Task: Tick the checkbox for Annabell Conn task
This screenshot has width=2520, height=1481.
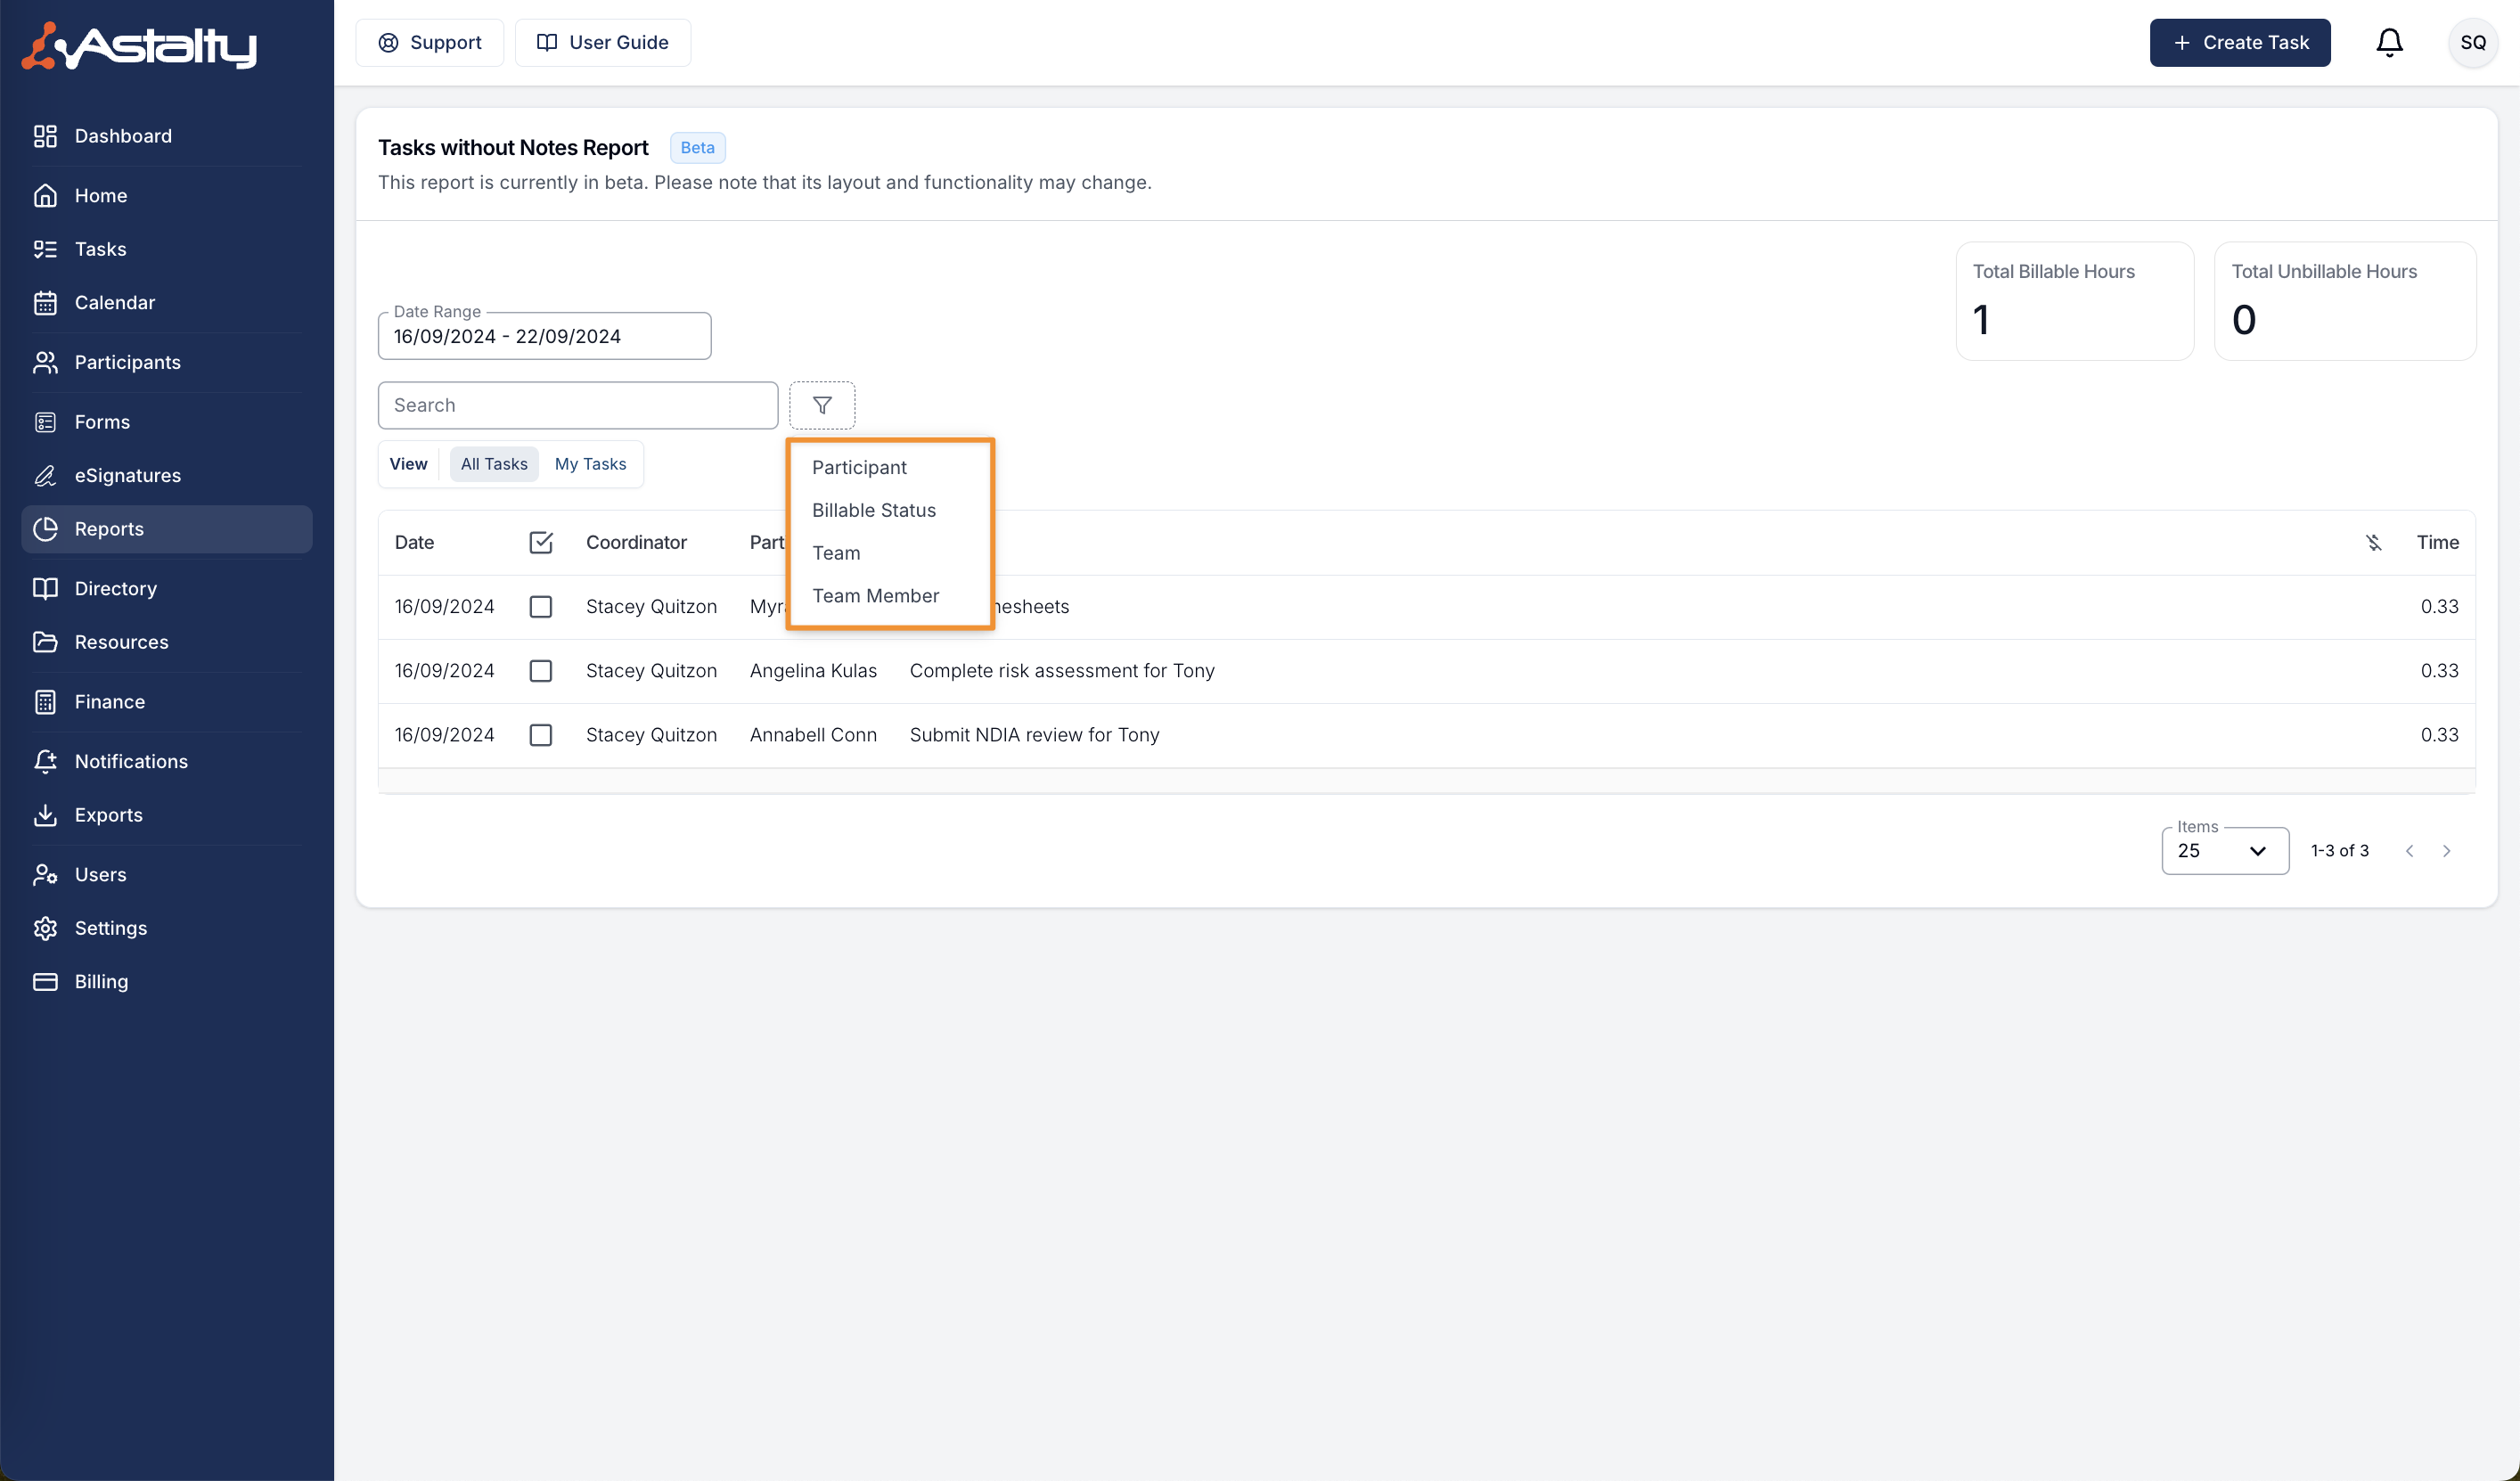Action: (540, 735)
